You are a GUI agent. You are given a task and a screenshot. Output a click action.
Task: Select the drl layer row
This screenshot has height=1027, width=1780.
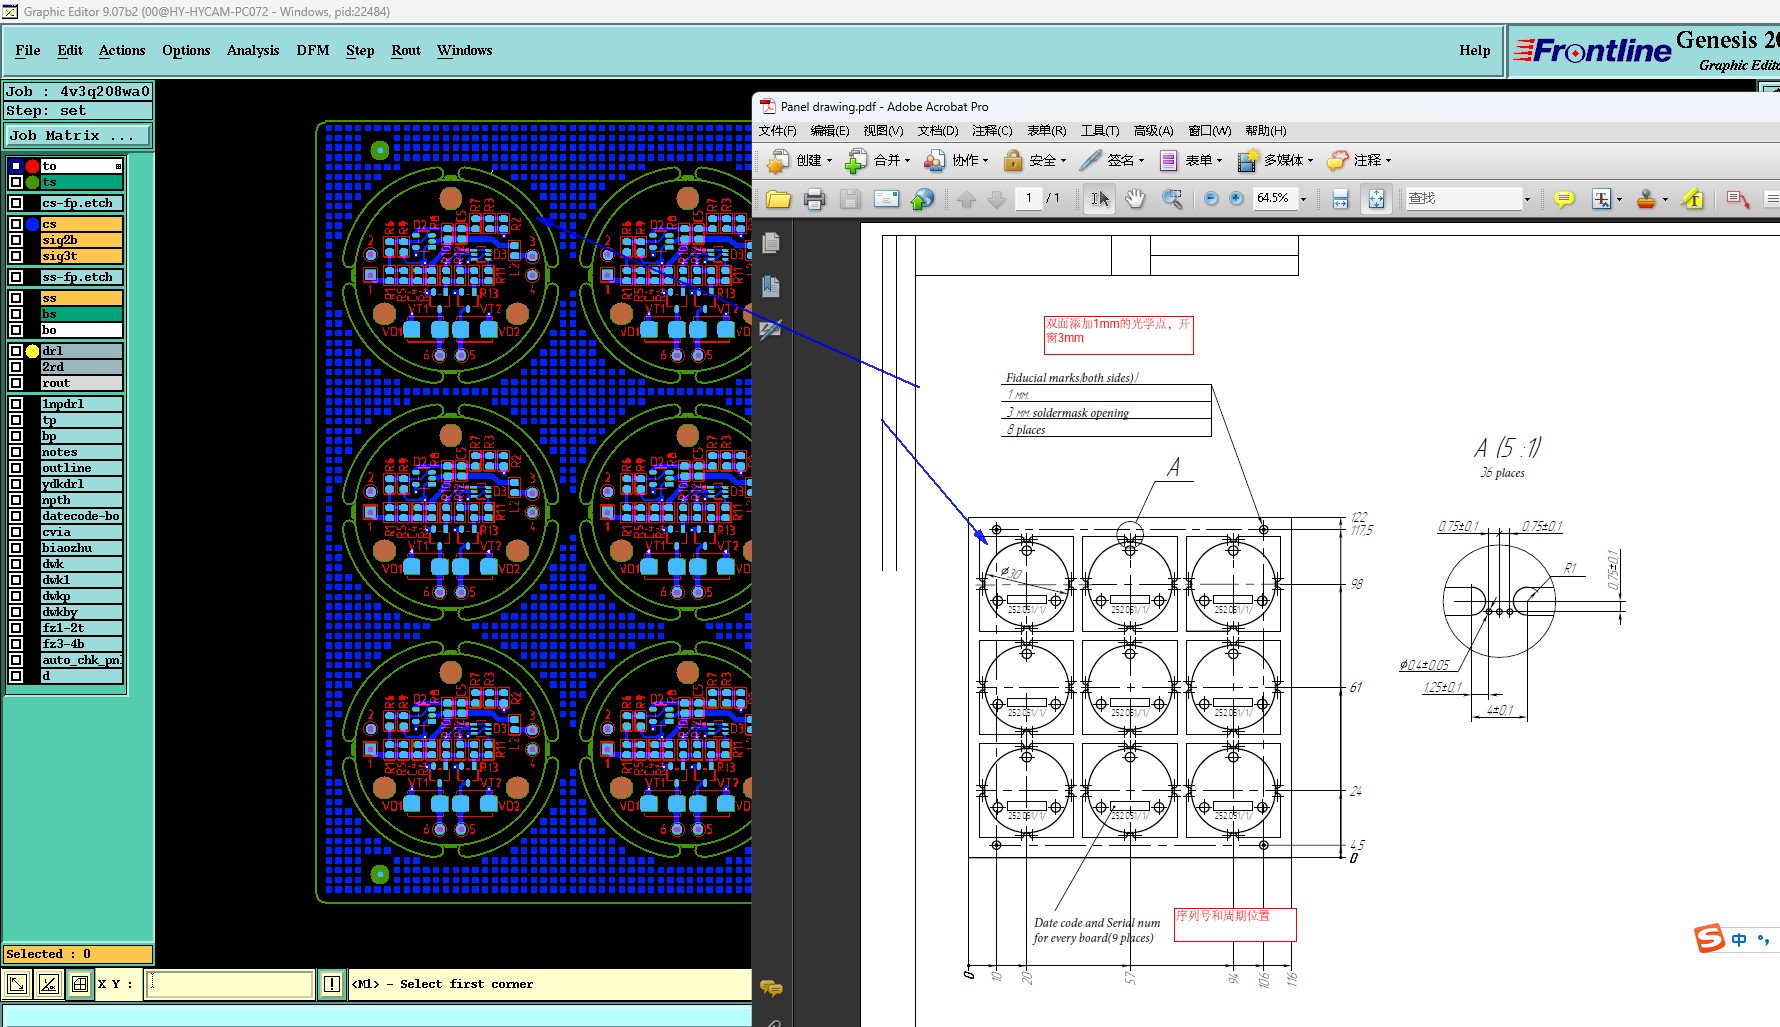(81, 351)
